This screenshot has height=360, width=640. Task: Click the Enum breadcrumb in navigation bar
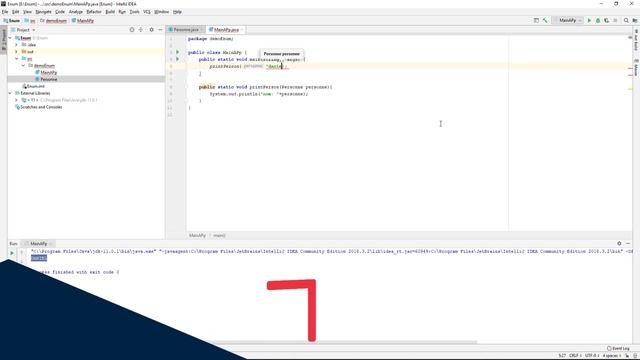[x=12, y=20]
